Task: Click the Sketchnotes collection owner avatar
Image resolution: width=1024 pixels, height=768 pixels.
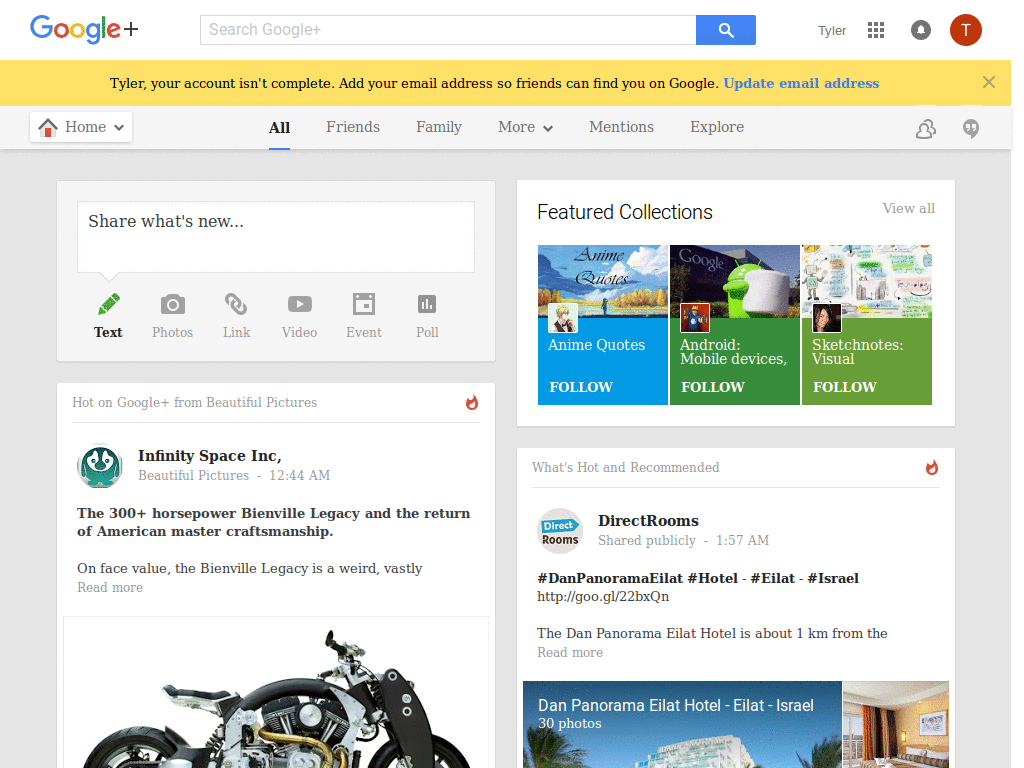Action: [x=827, y=319]
